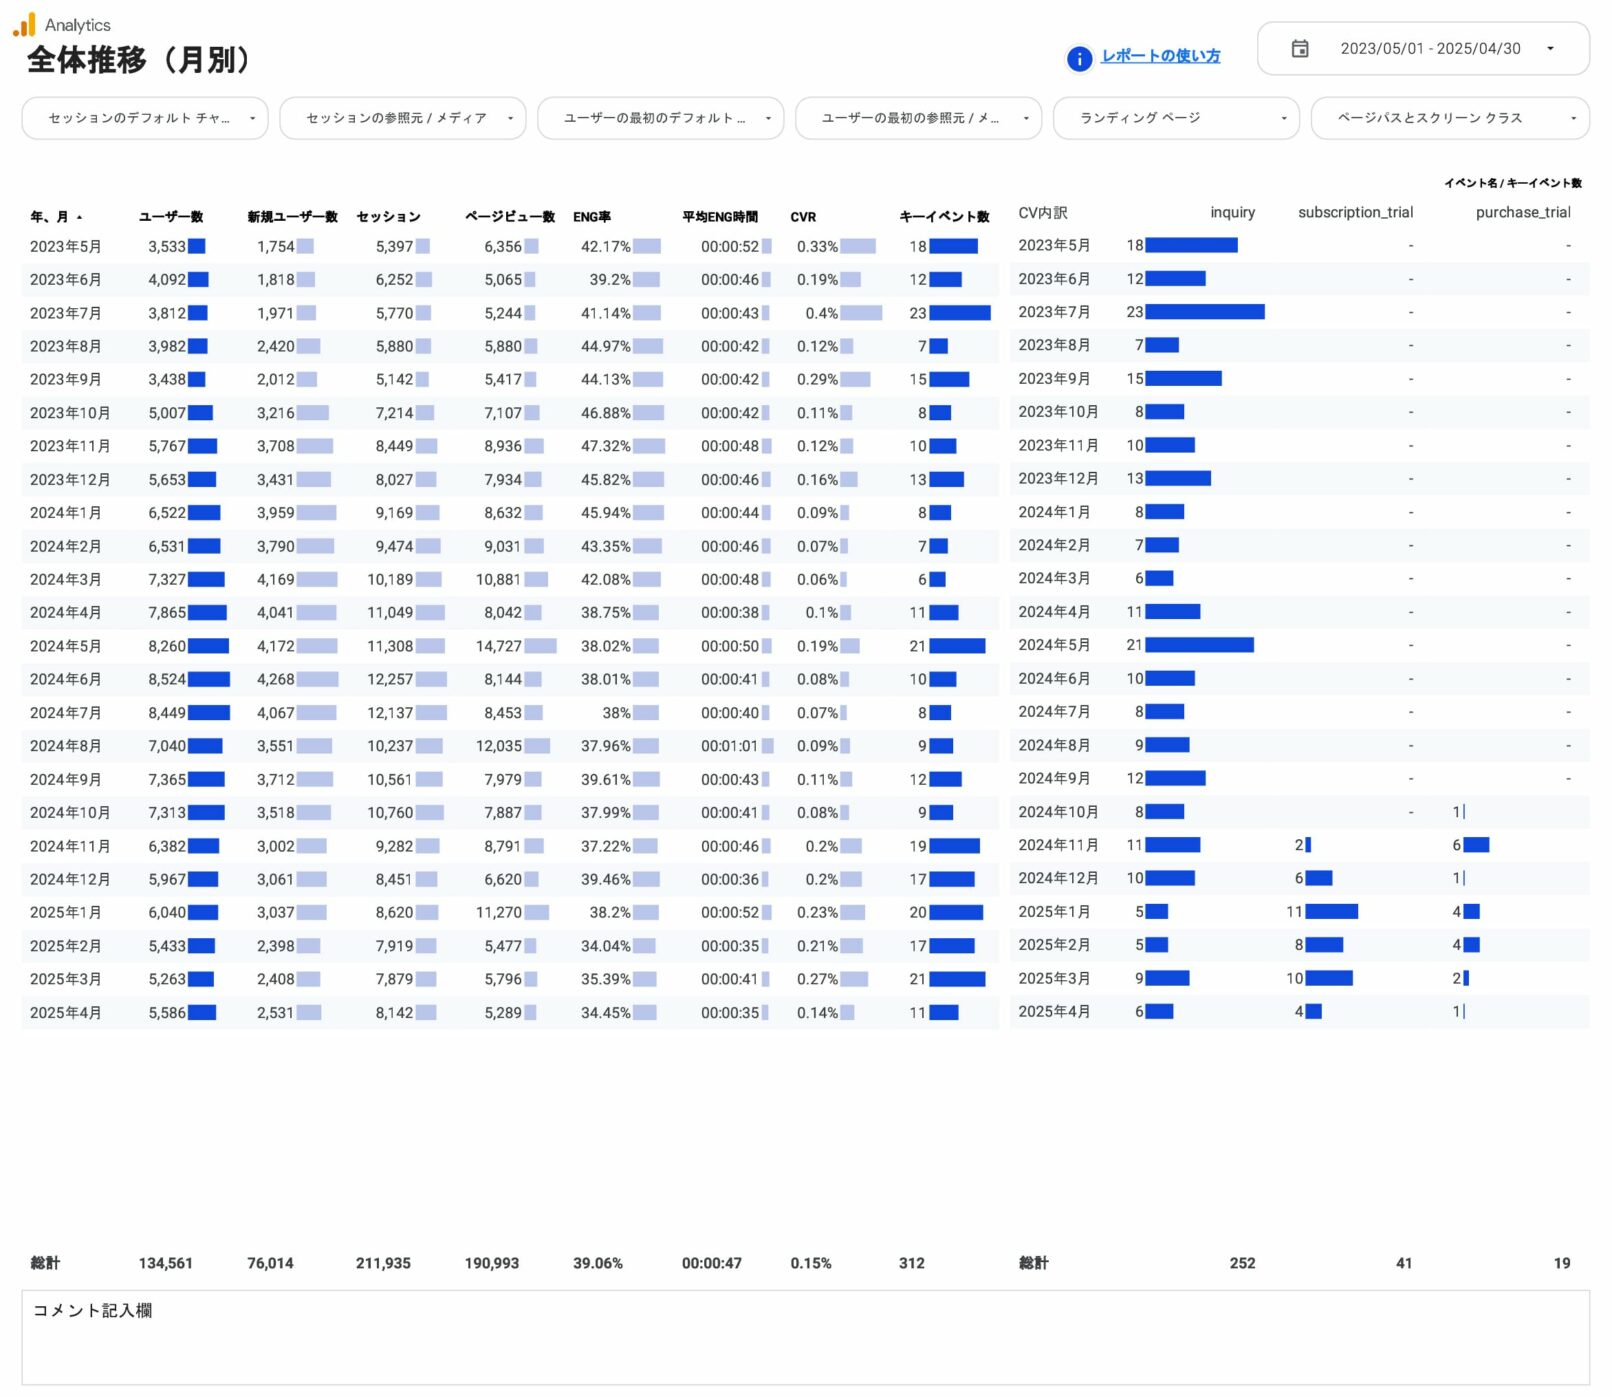Click the キーイベント数 column header
This screenshot has width=1612, height=1397.
point(944,217)
